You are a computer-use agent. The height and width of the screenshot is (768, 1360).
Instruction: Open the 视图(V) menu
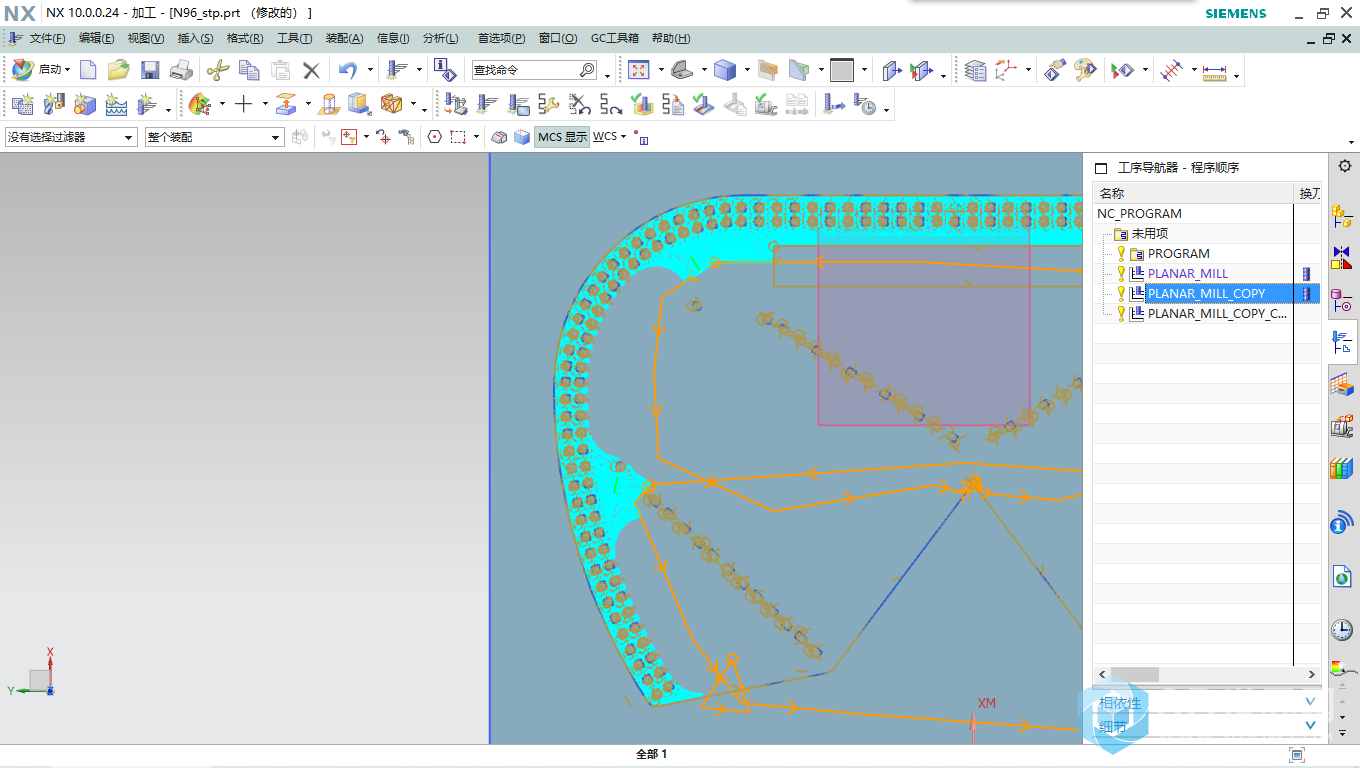[146, 38]
